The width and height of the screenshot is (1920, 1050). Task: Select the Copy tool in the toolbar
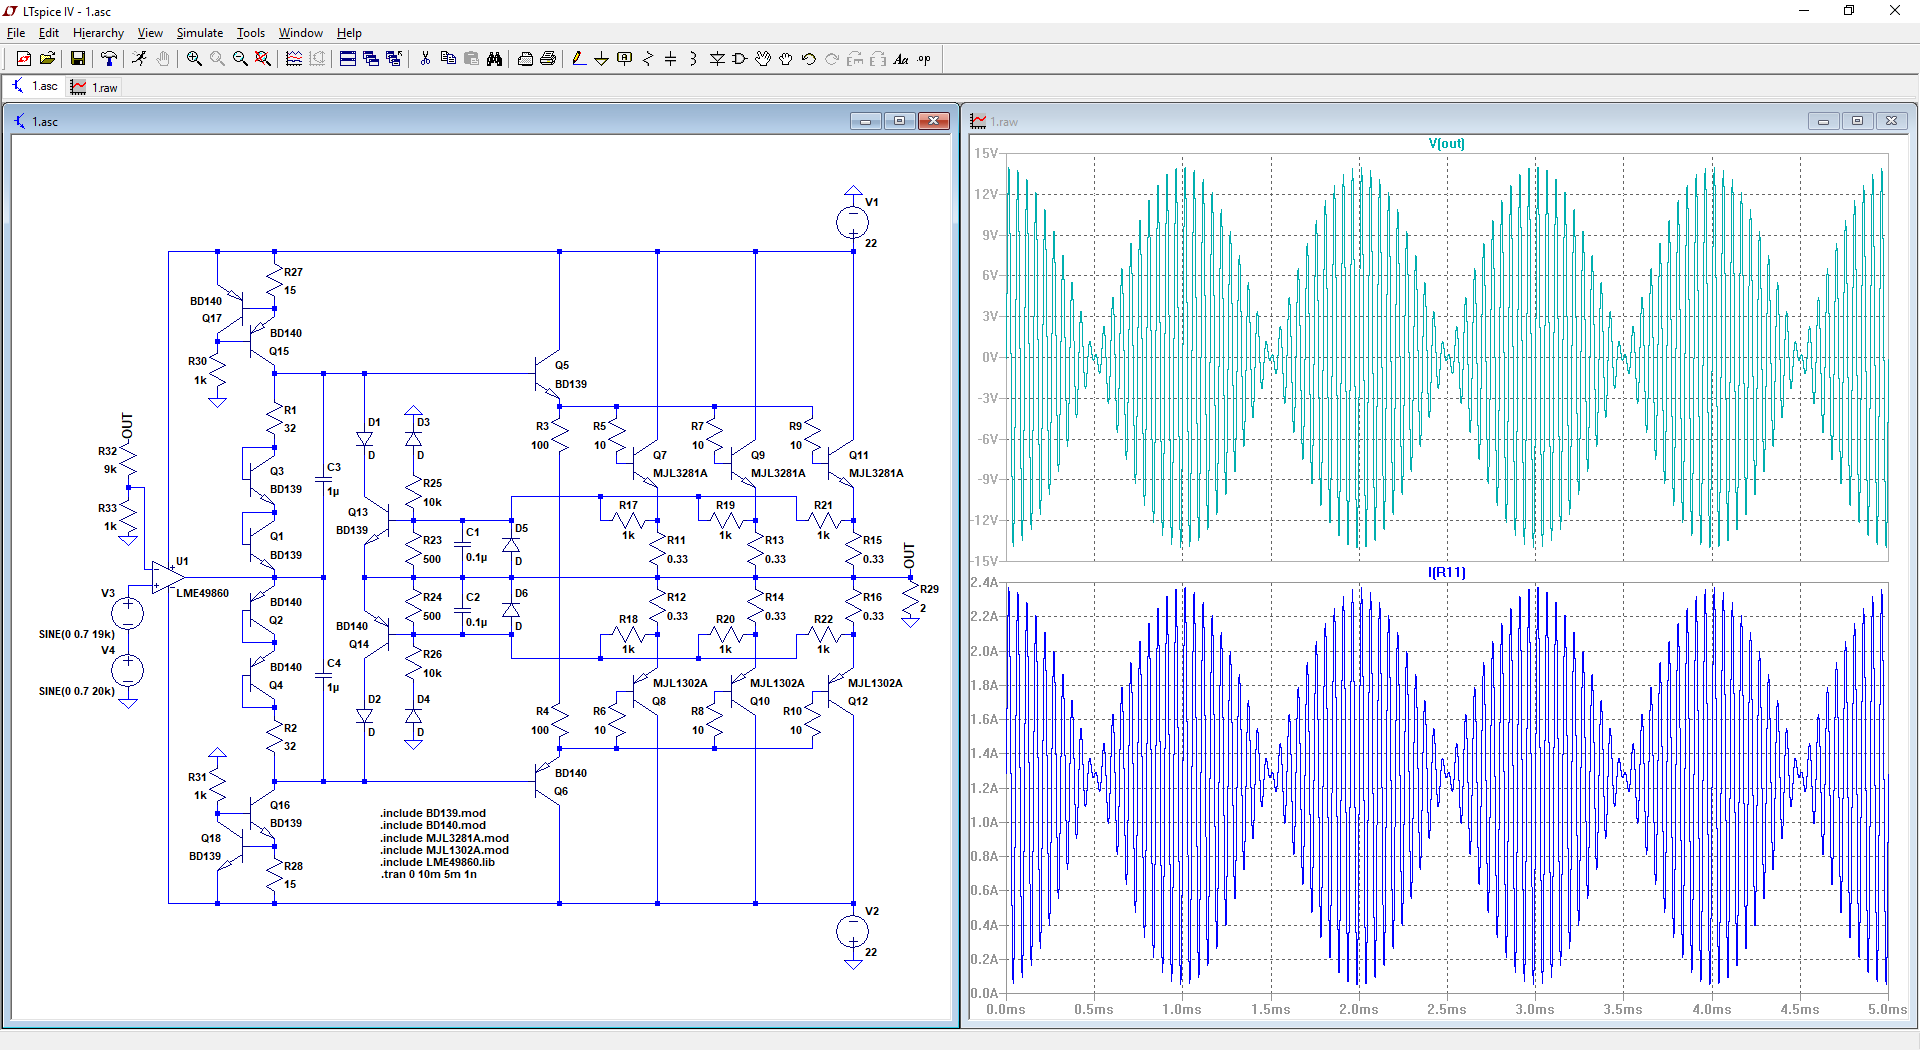pyautogui.click(x=448, y=59)
